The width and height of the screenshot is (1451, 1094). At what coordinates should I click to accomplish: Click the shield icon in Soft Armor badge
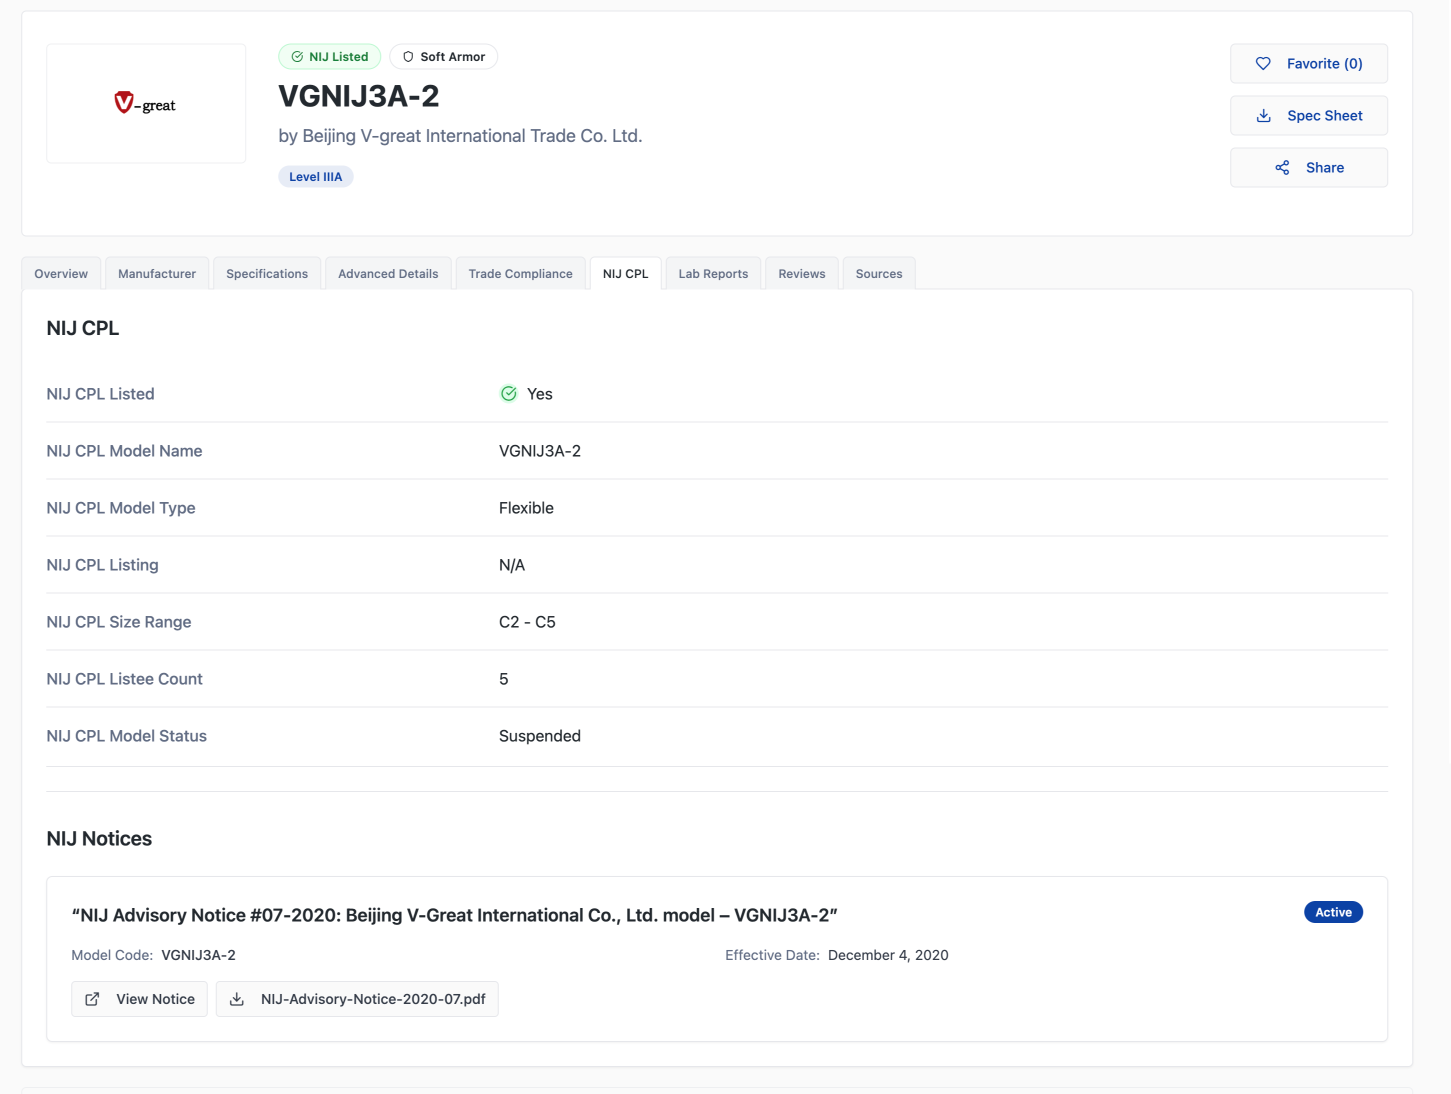[x=408, y=57]
